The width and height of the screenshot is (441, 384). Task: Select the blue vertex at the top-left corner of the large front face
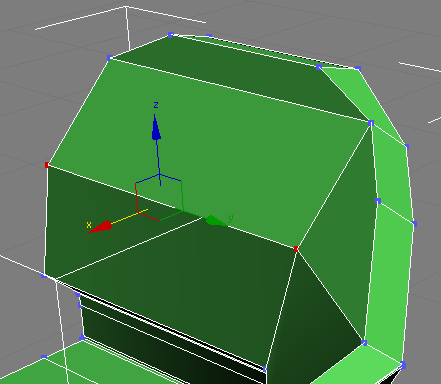tap(110, 58)
